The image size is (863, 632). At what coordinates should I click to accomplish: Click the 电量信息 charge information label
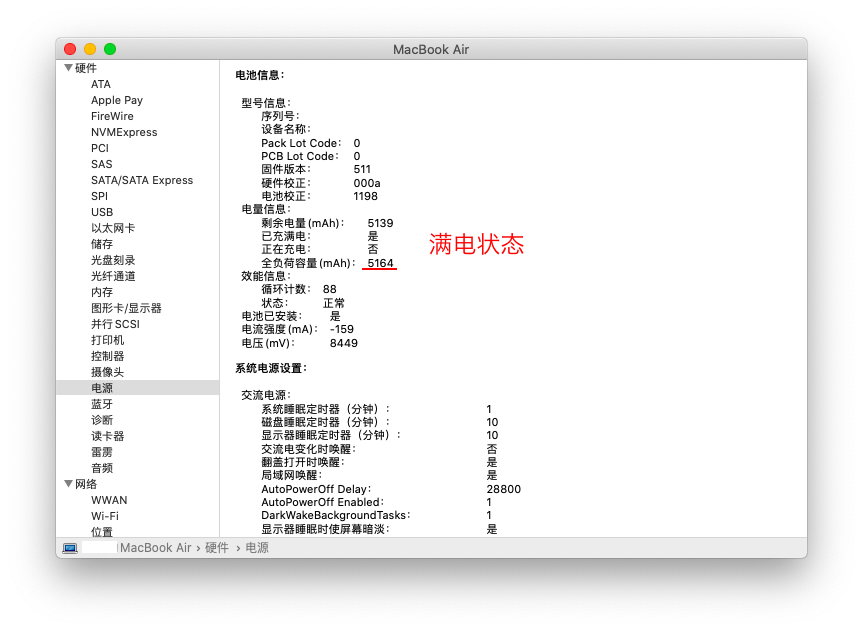pos(266,209)
